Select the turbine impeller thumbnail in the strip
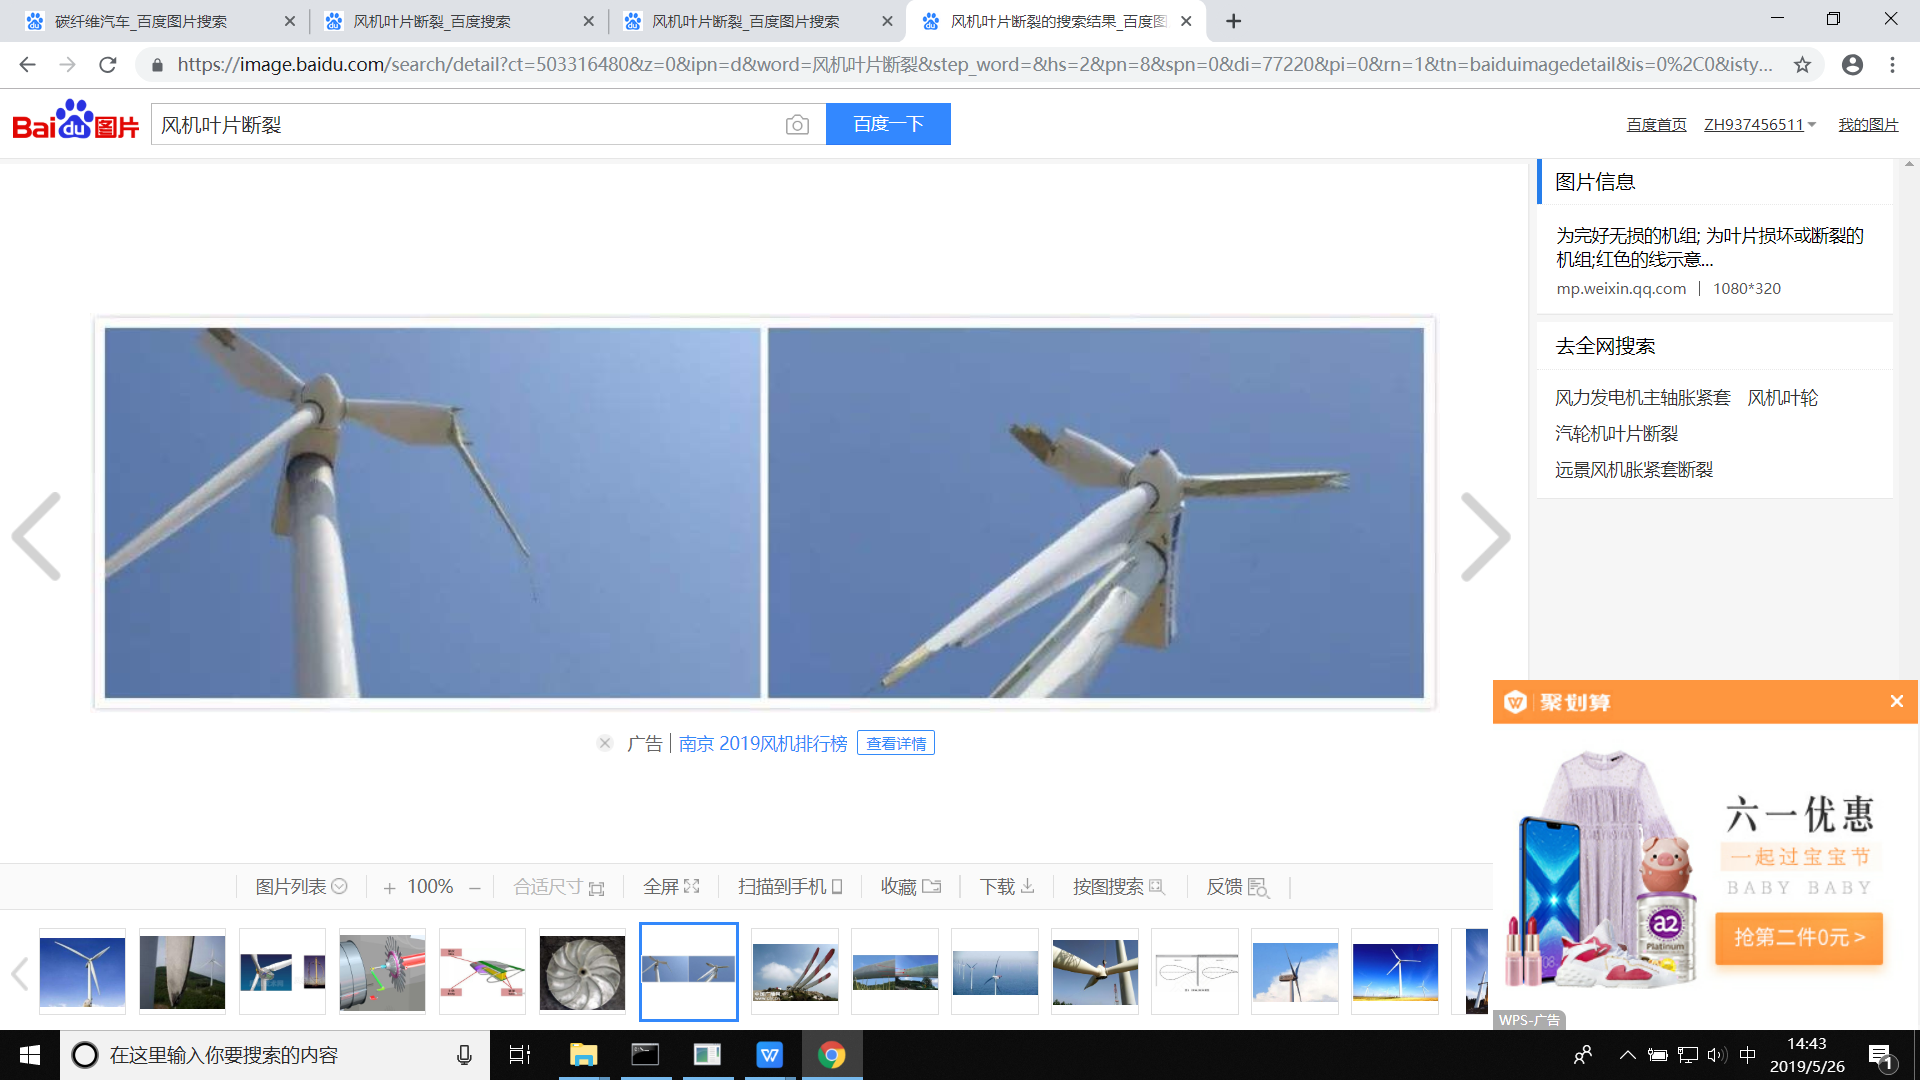The image size is (1920, 1080). (x=582, y=972)
